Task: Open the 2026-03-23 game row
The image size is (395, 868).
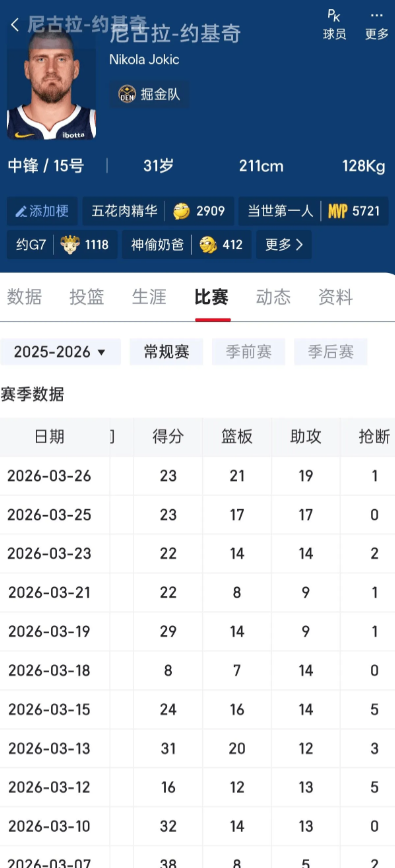Action: 198,554
